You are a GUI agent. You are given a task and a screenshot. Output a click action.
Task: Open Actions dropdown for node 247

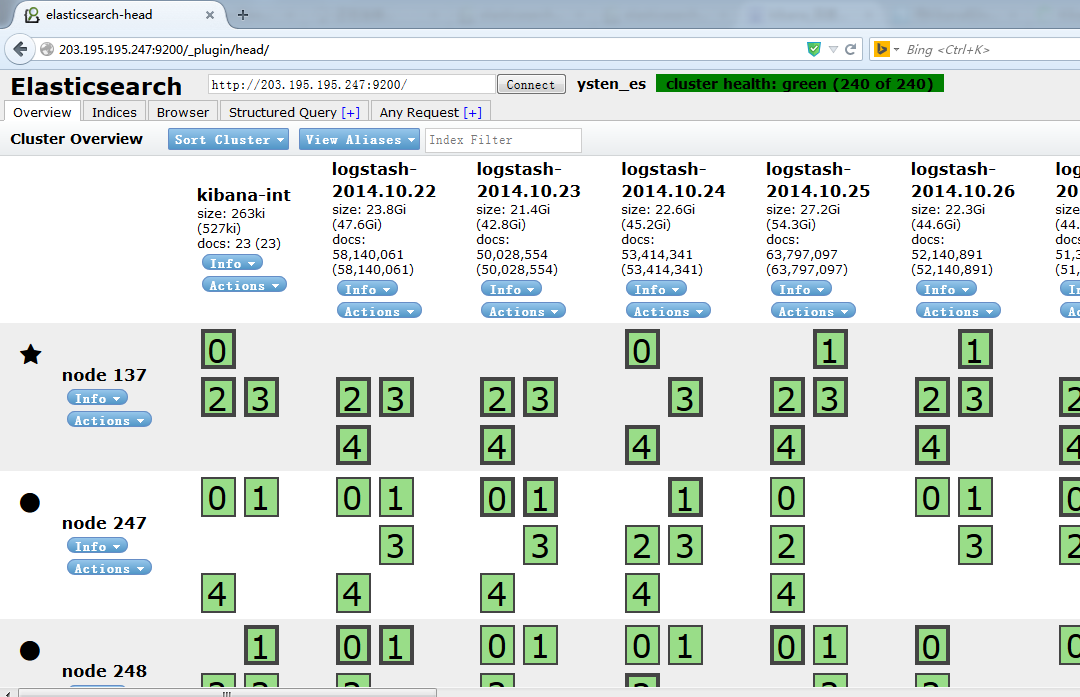(109, 568)
